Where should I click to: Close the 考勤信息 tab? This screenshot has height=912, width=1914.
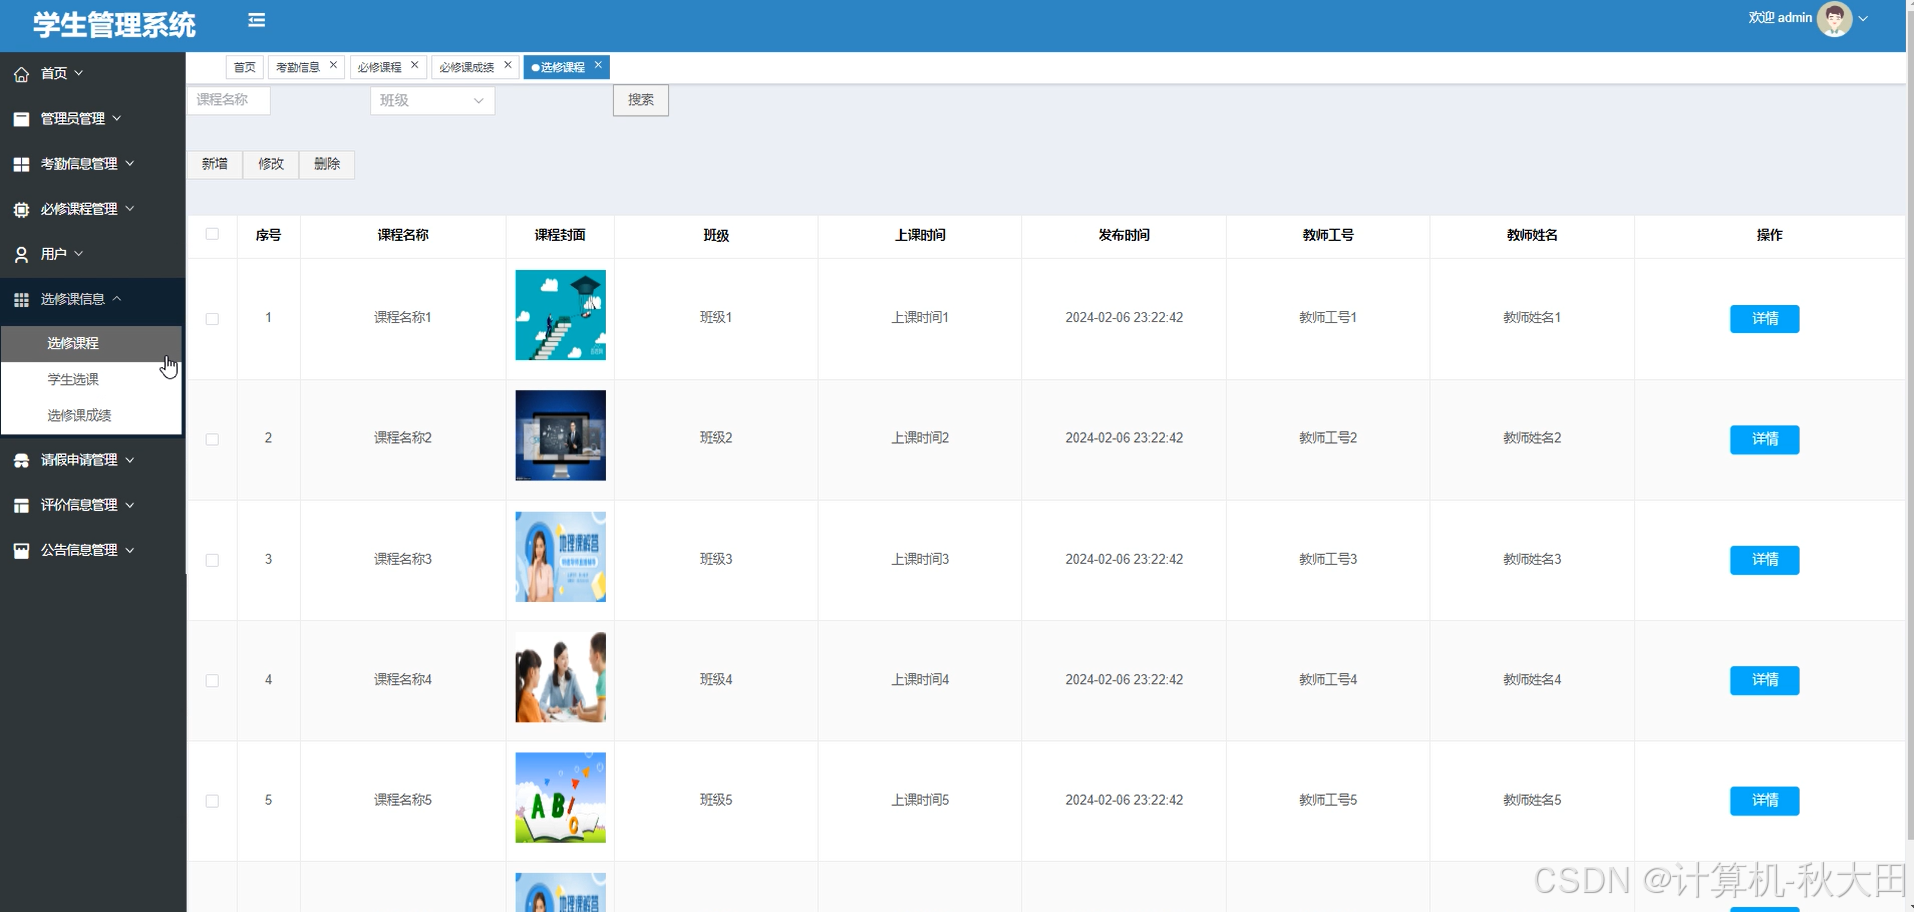334,65
